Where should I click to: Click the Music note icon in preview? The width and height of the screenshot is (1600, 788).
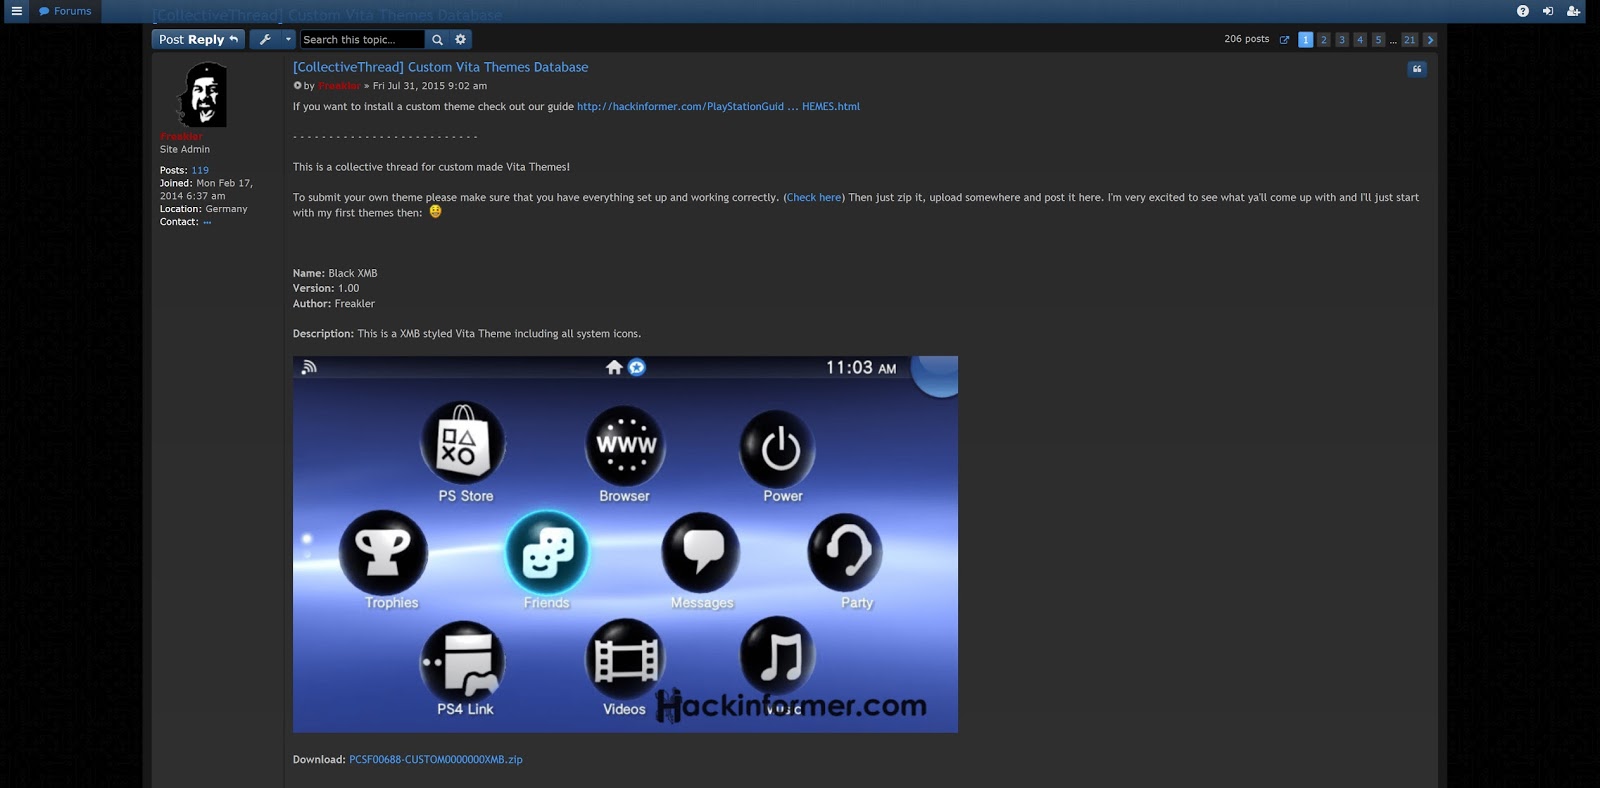pyautogui.click(x=778, y=656)
